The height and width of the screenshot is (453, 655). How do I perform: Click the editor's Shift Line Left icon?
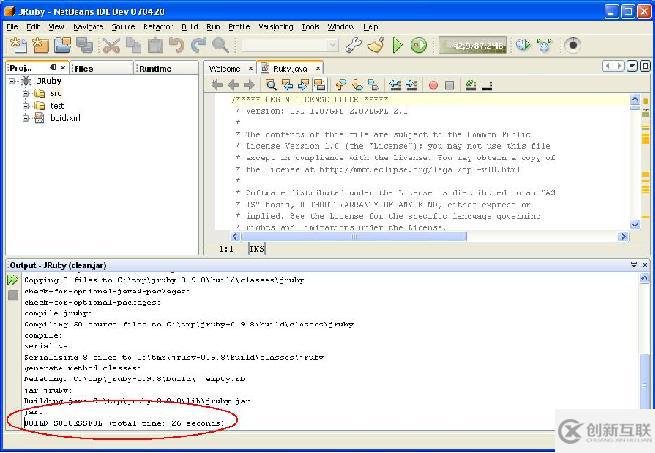click(395, 85)
